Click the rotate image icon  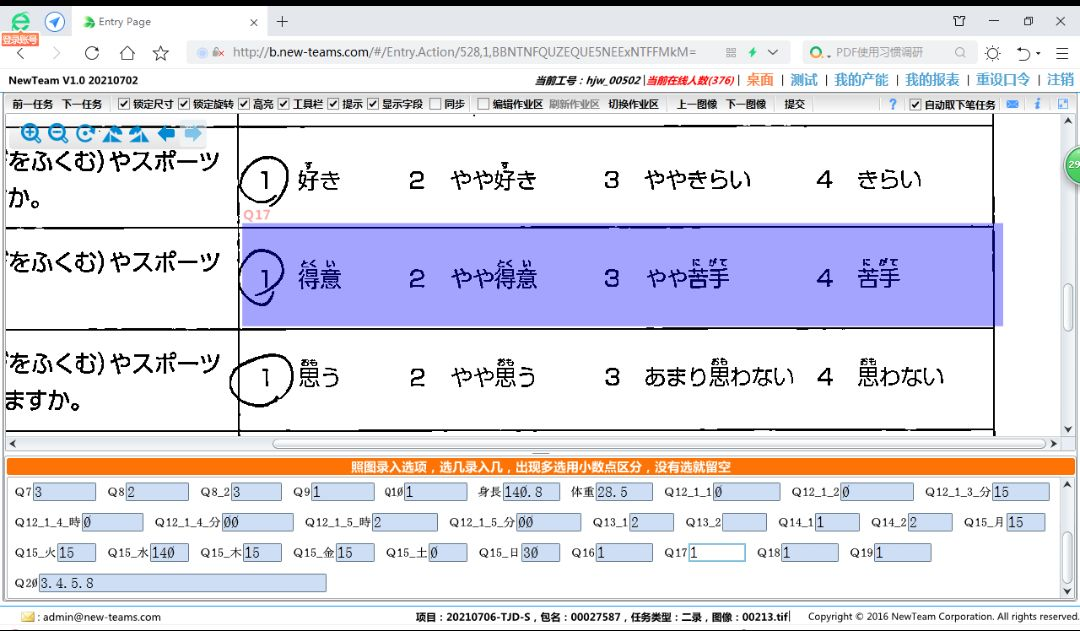85,133
